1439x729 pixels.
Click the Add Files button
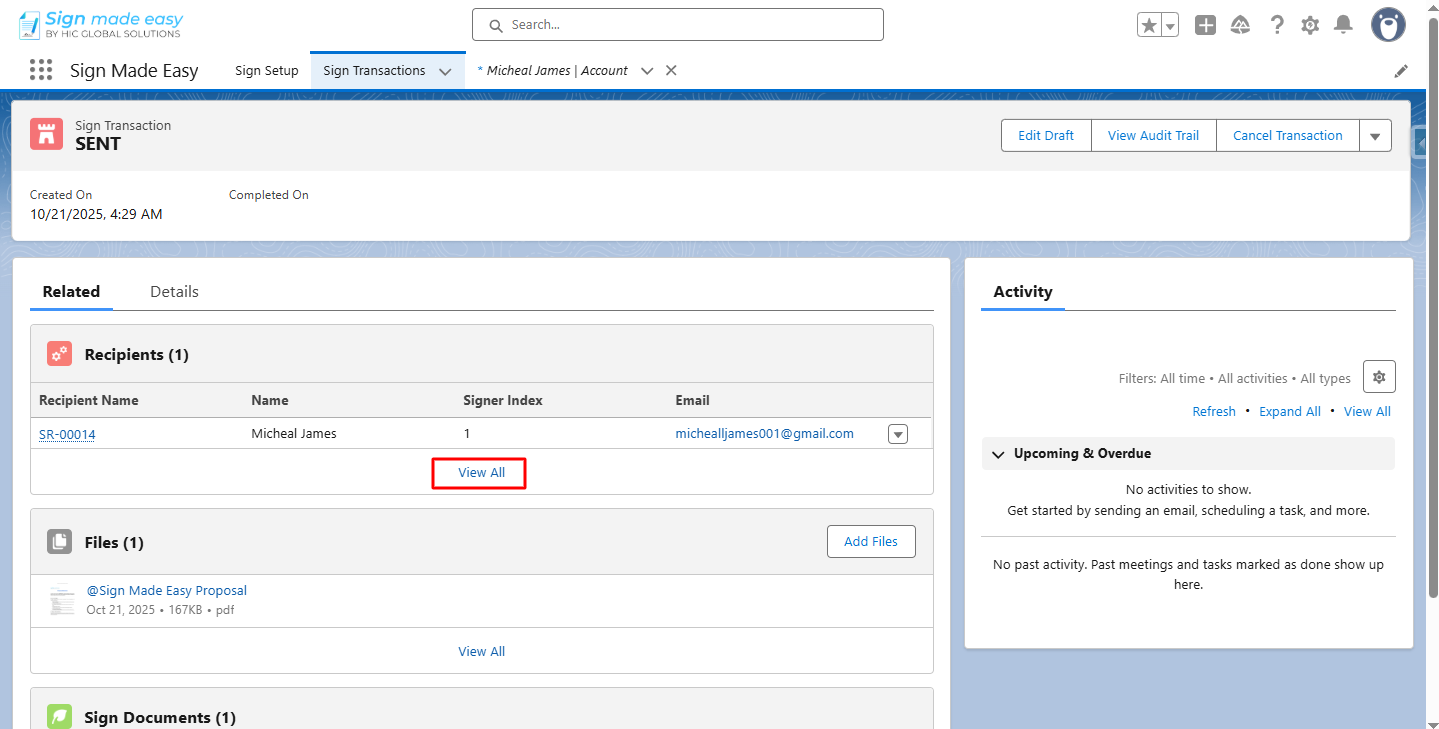coord(871,542)
